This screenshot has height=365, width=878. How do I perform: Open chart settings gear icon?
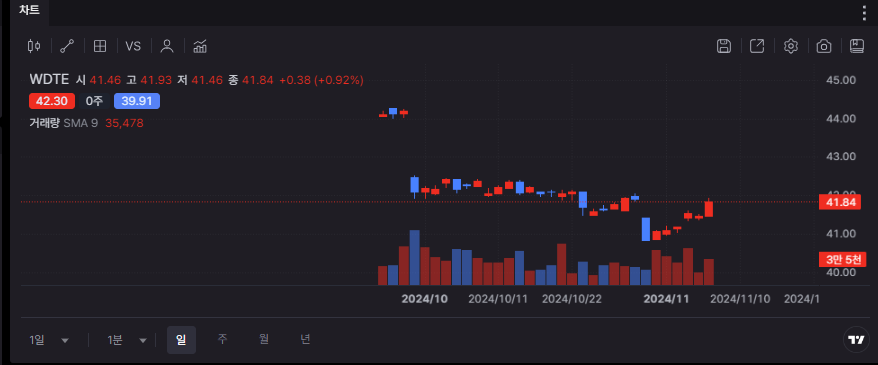click(791, 46)
